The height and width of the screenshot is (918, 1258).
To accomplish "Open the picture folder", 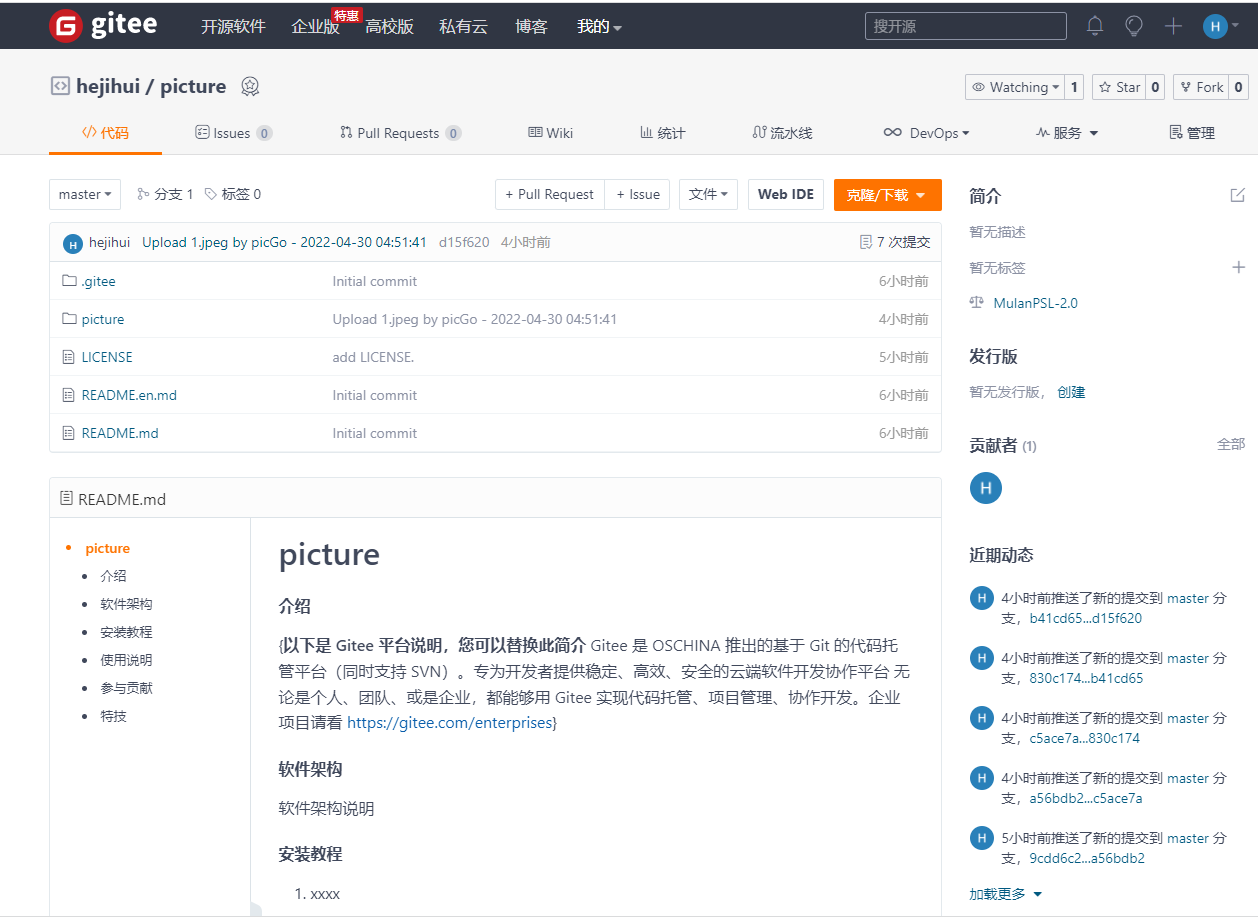I will (x=103, y=319).
